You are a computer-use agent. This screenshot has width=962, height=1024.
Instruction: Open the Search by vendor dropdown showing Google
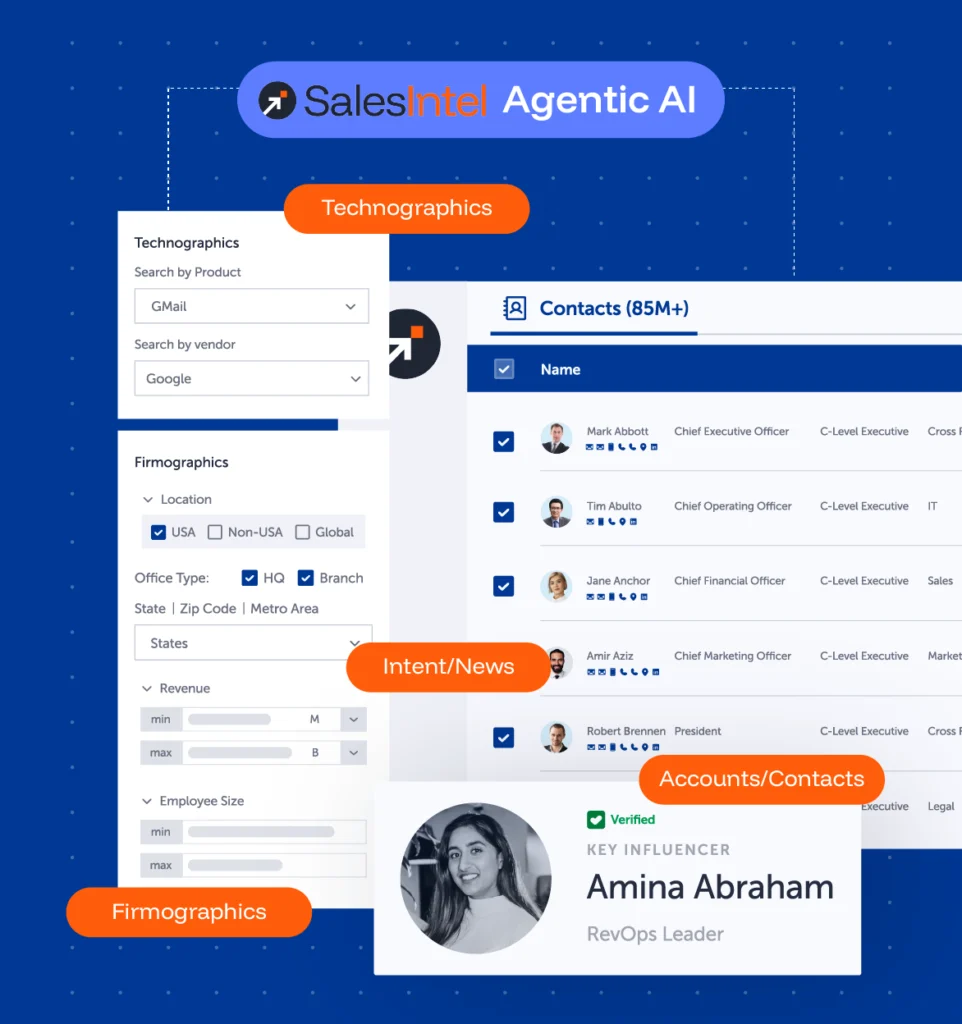[251, 379]
